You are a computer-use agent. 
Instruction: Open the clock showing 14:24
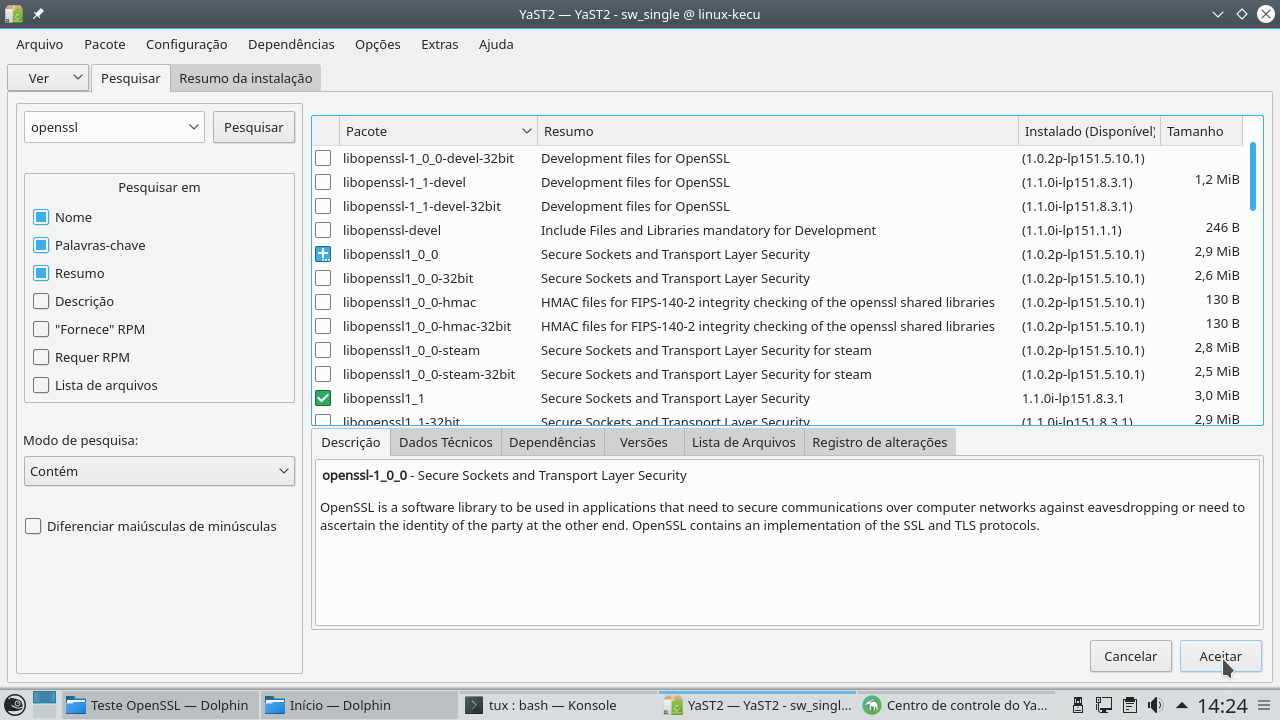point(1222,705)
